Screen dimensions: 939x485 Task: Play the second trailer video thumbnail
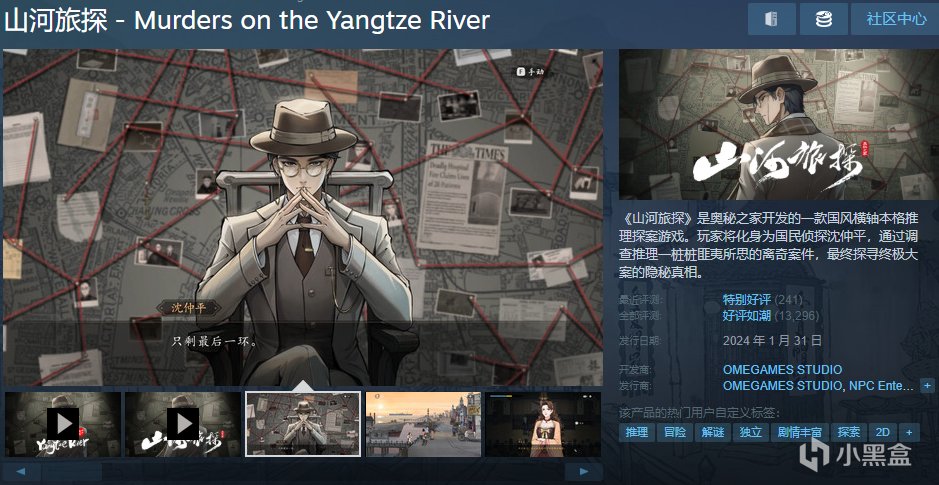coord(183,424)
